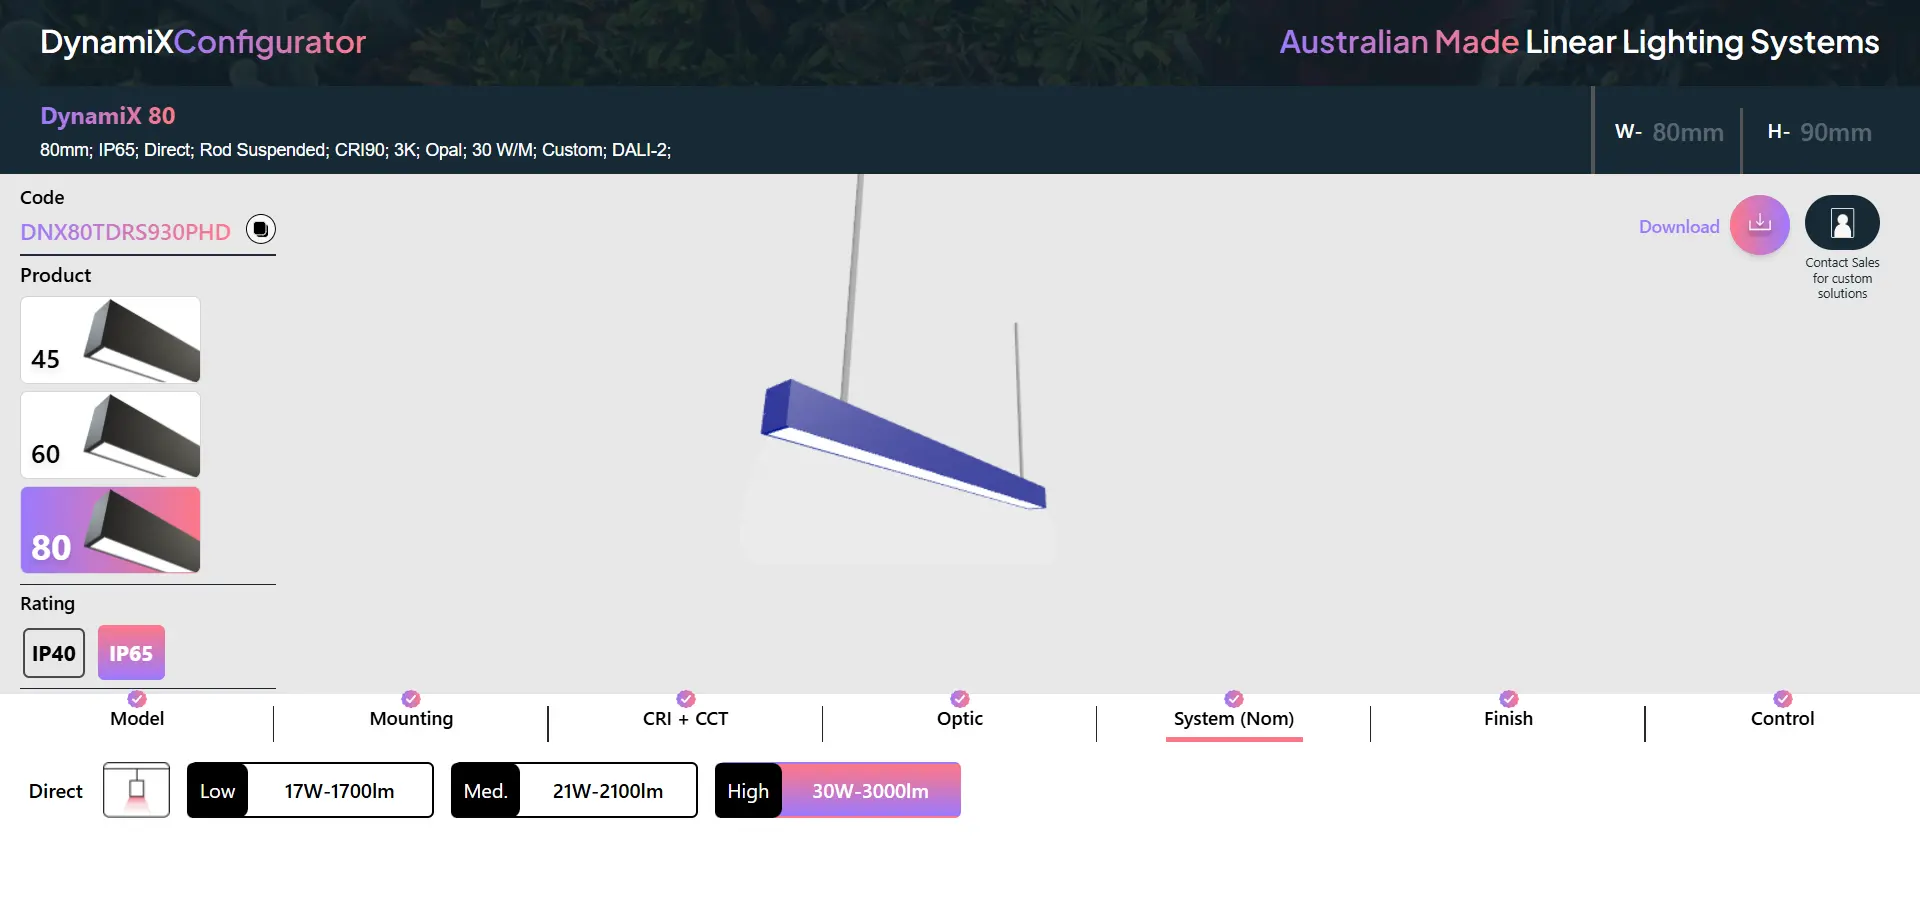Select Low 17W-1700lm output option

tap(310, 790)
